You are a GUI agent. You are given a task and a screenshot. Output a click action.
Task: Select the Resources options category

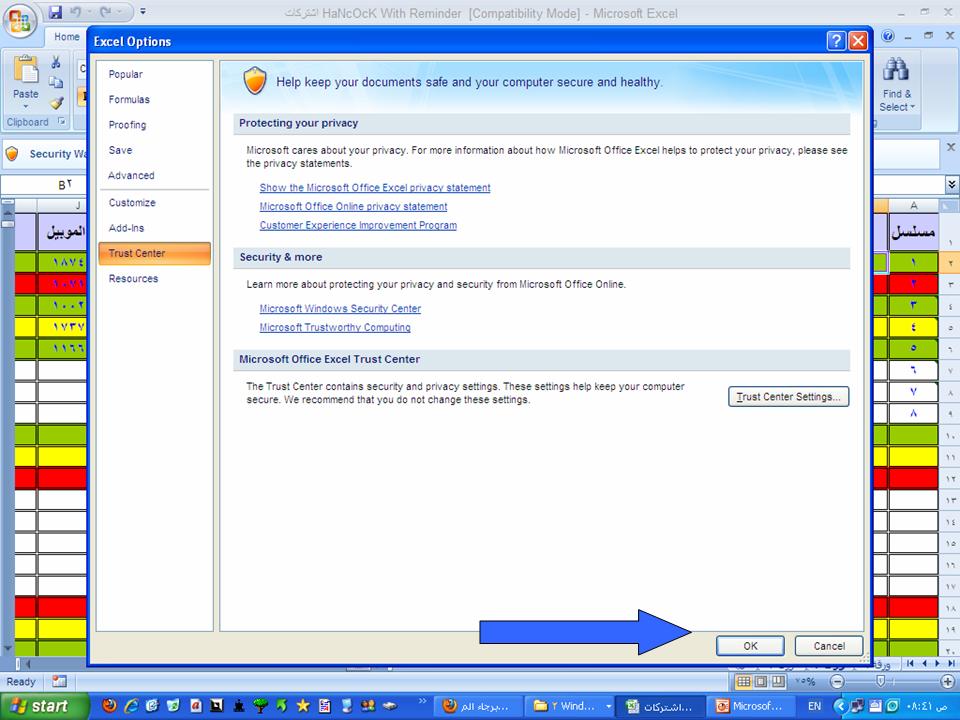click(x=133, y=279)
